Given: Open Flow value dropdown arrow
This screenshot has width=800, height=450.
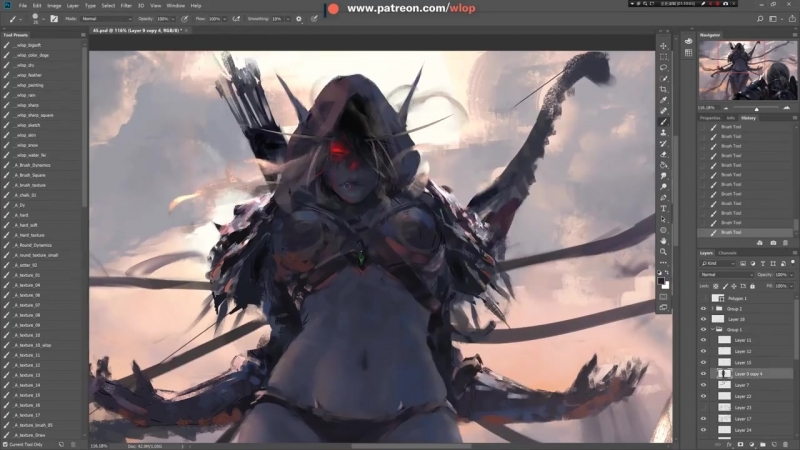Looking at the screenshot, I should (x=224, y=19).
